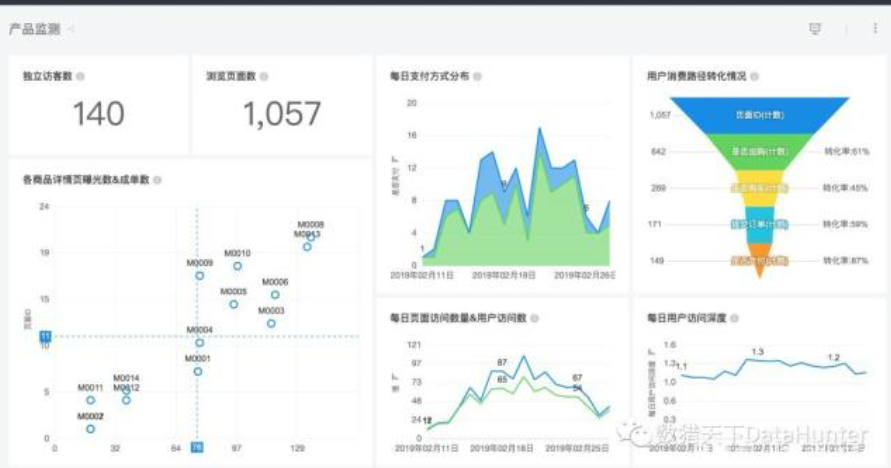Click the 140 unique visitors value

tap(99, 114)
